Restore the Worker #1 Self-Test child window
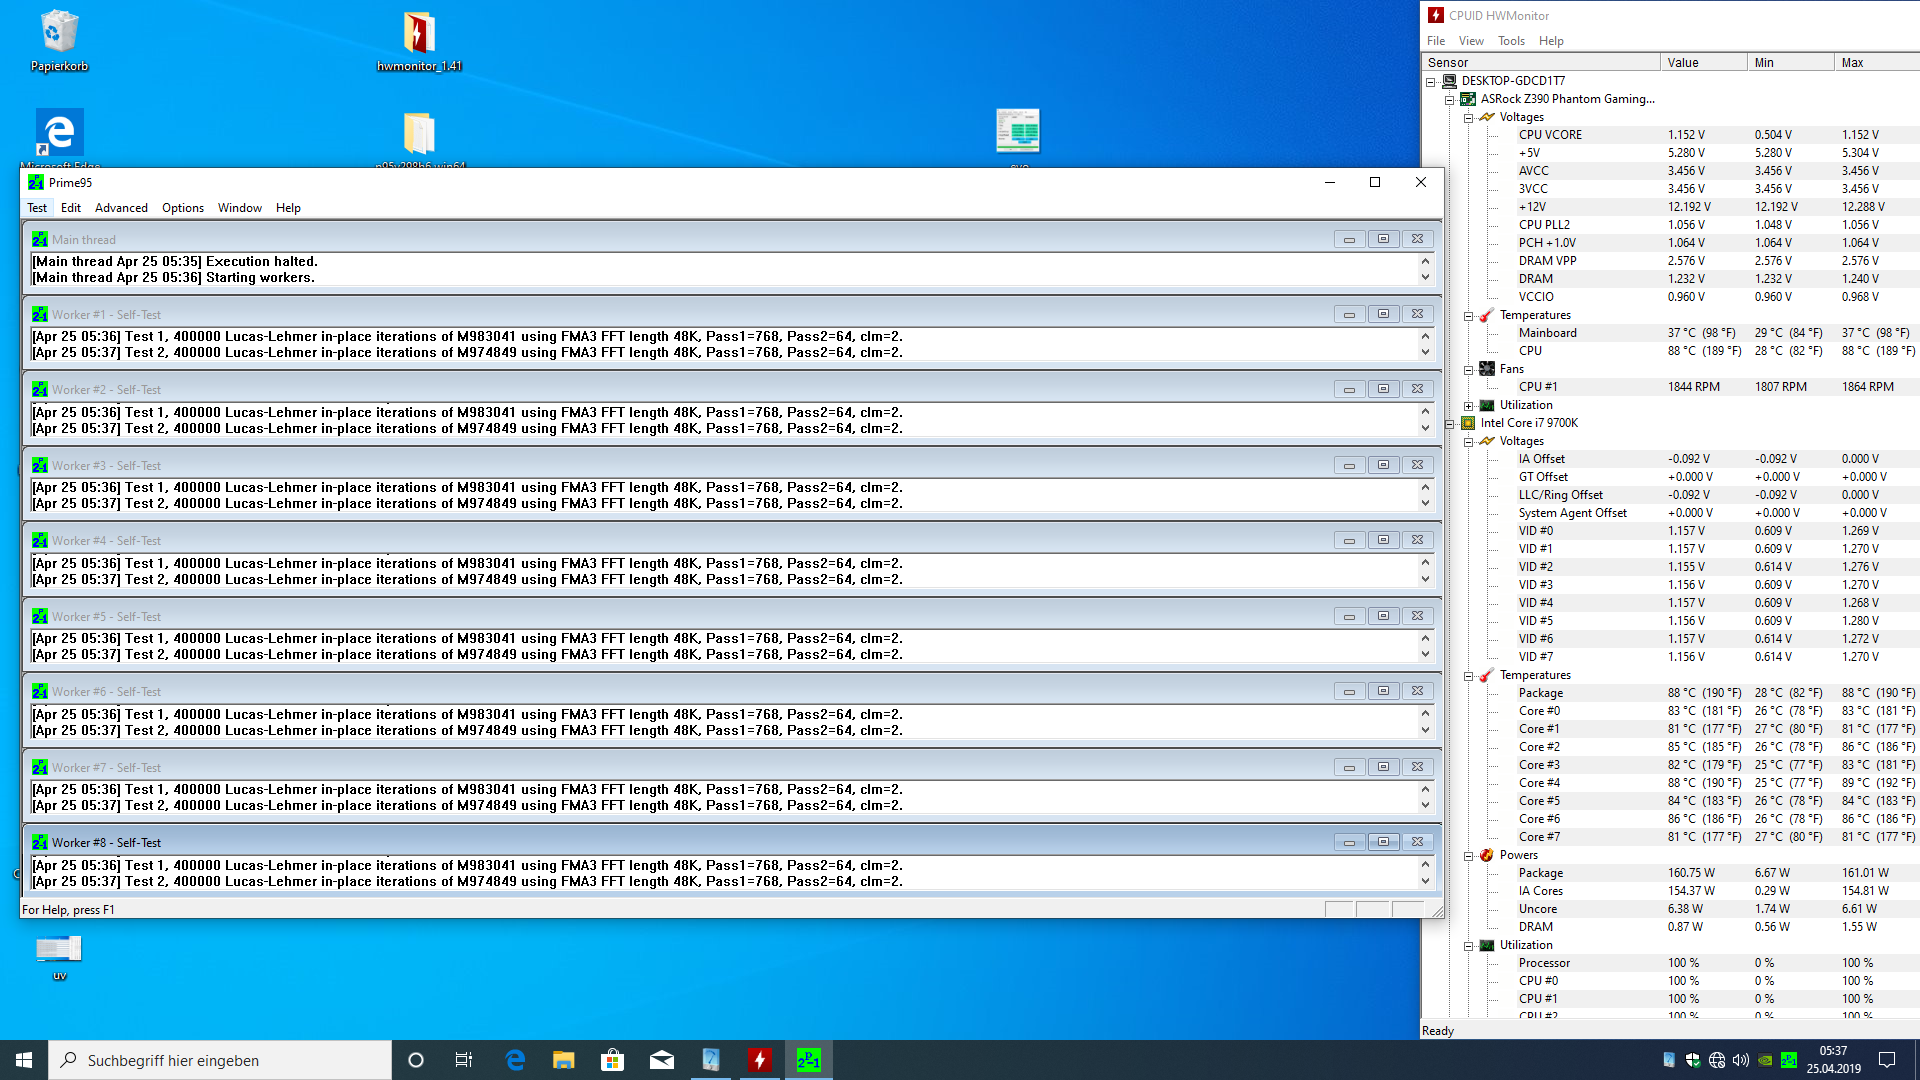1920x1080 pixels. pos(1383,314)
